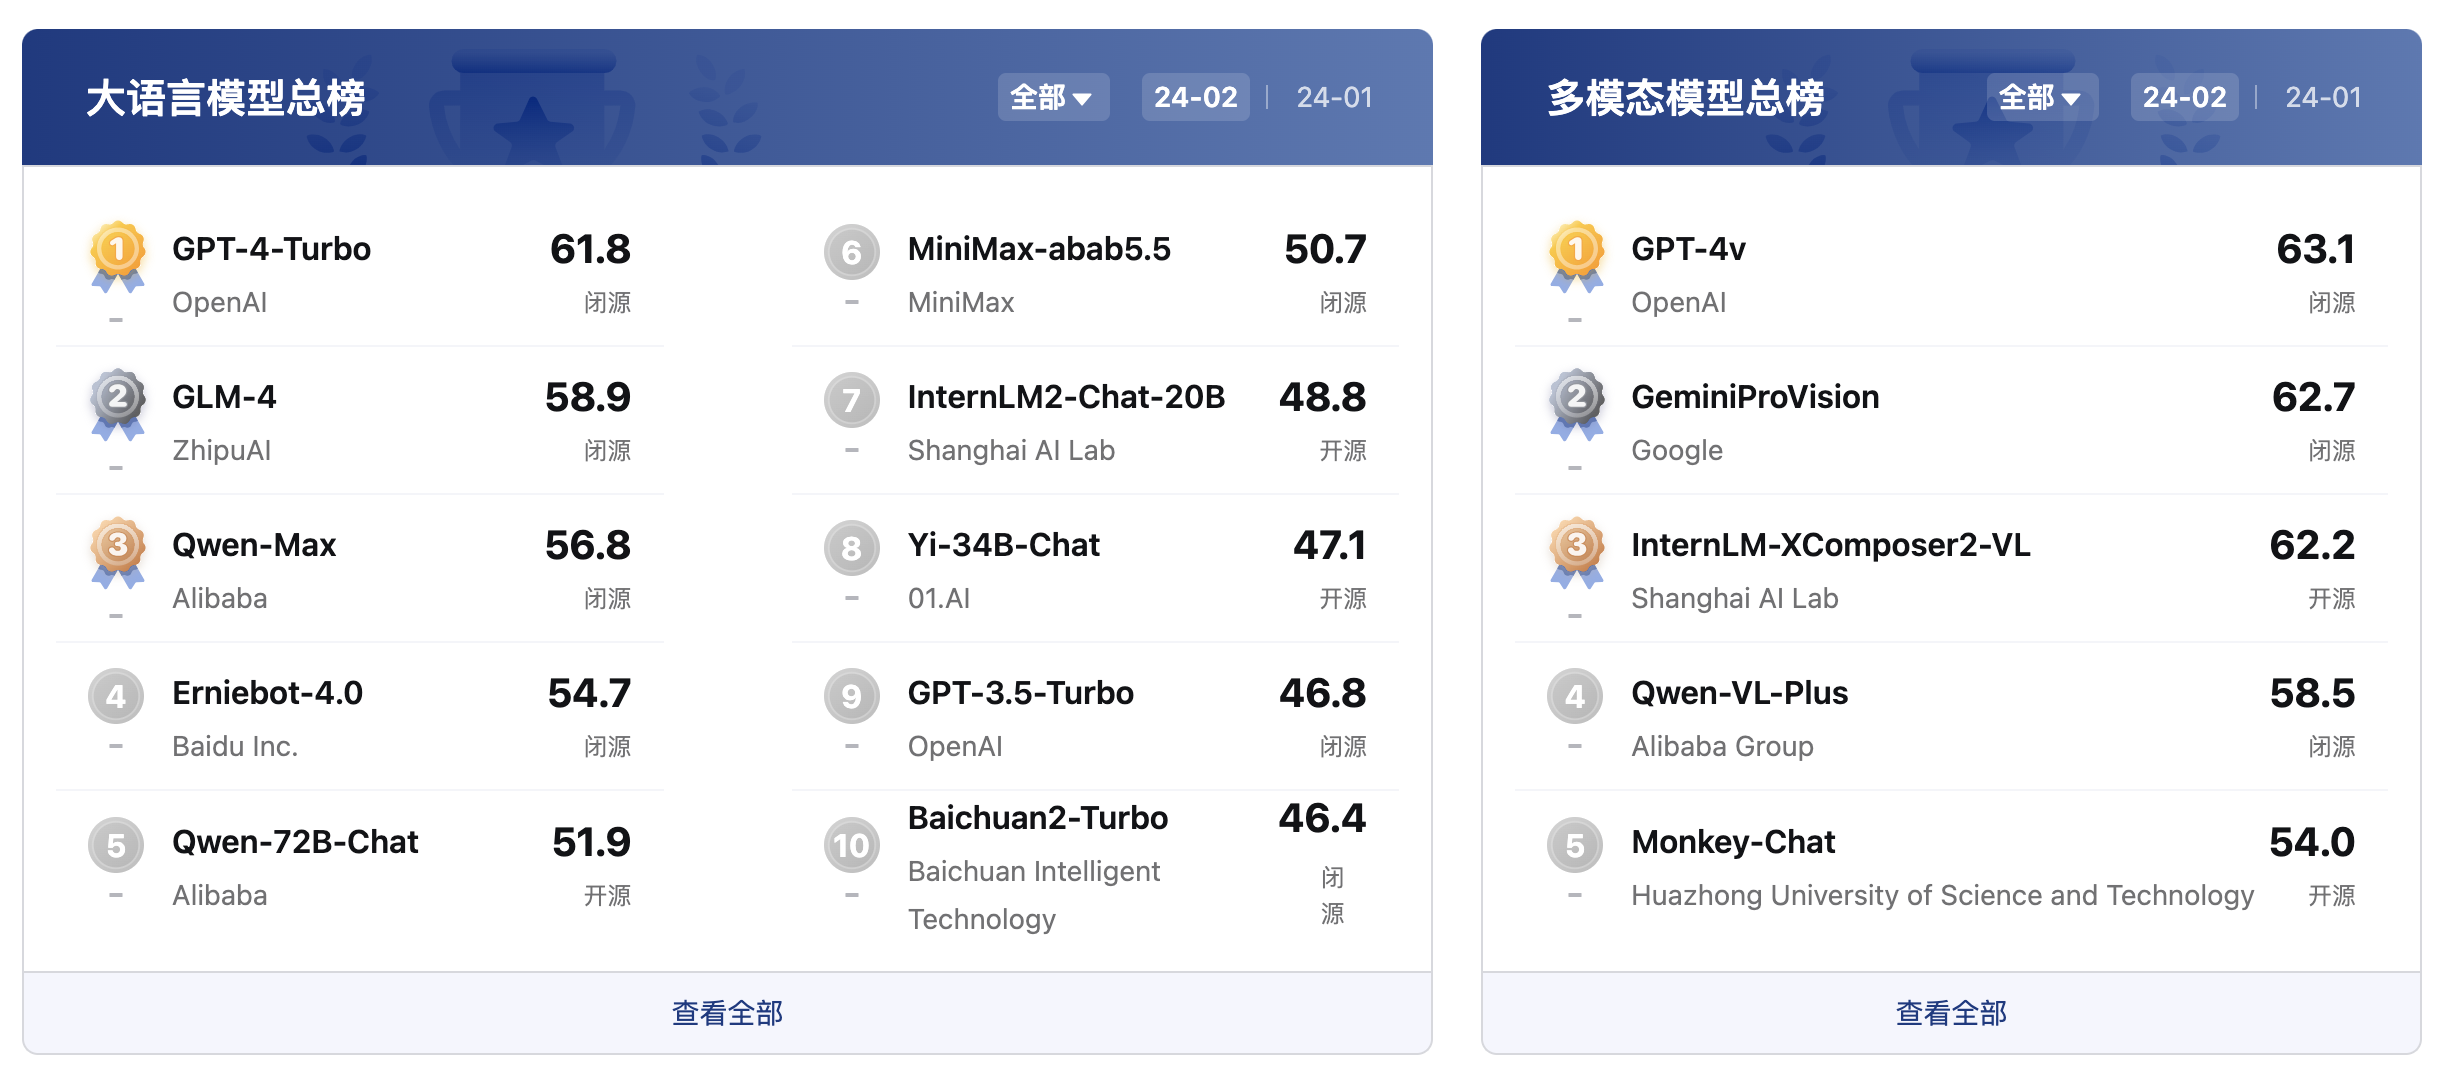Click the silver medal for GeminiProVision
The image size is (2458, 1082).
(x=1577, y=404)
